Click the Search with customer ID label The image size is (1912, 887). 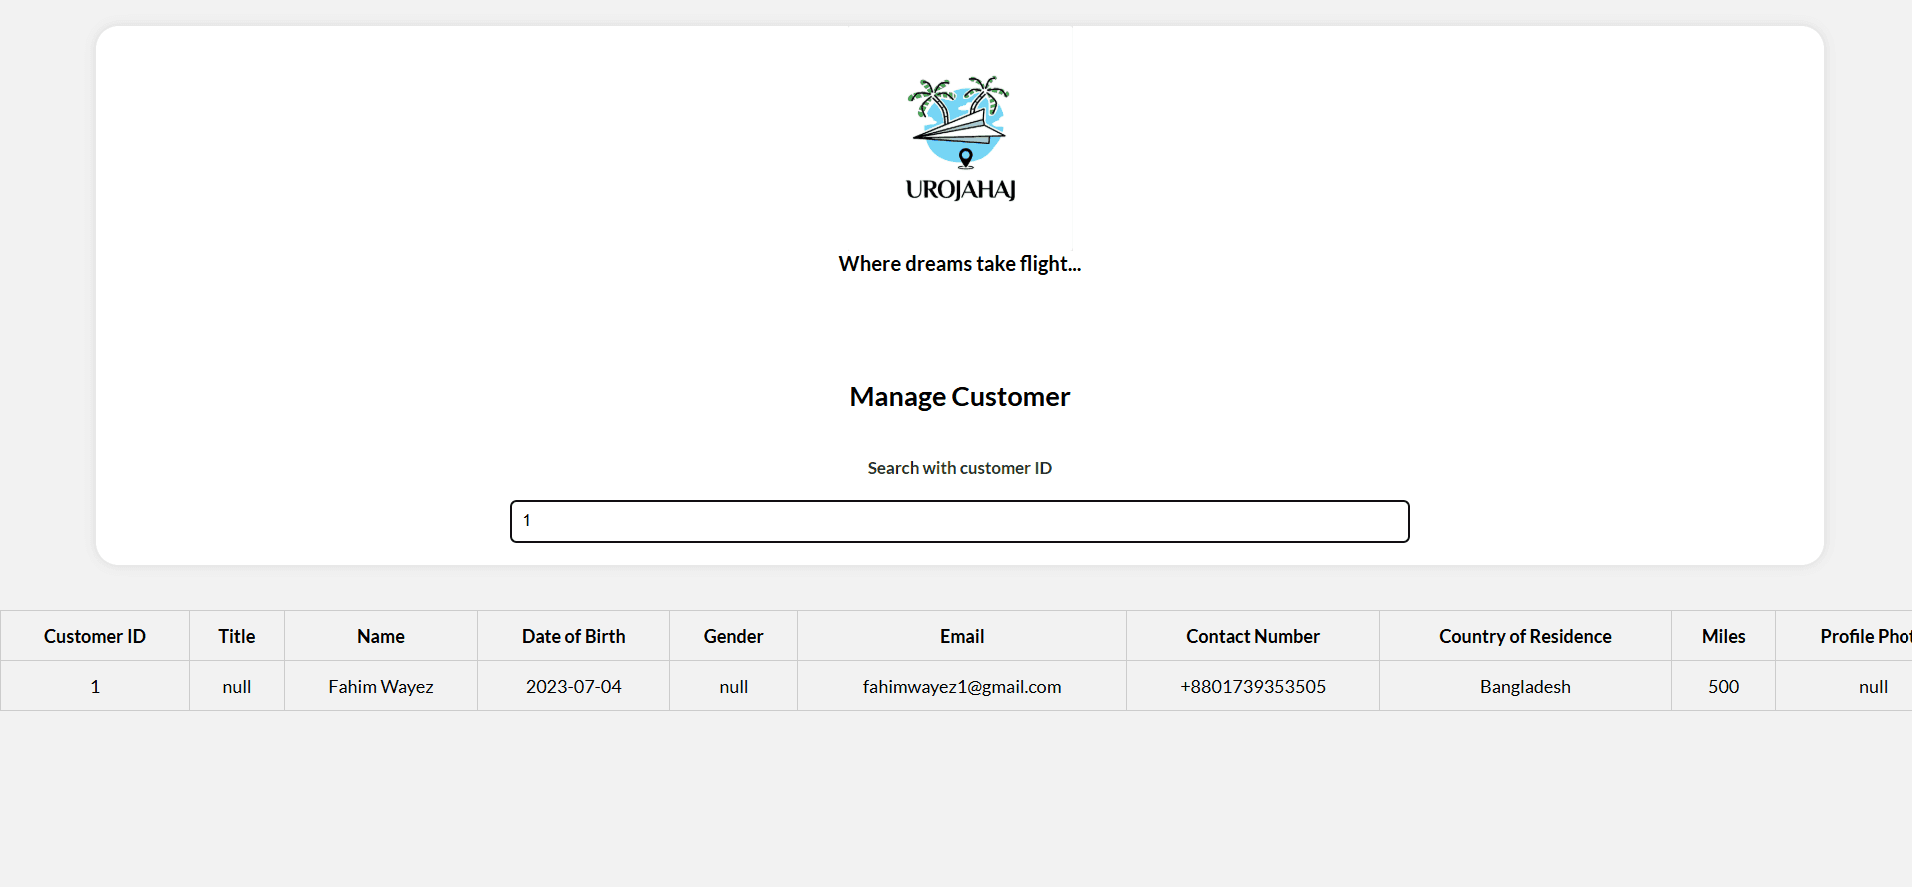959,468
